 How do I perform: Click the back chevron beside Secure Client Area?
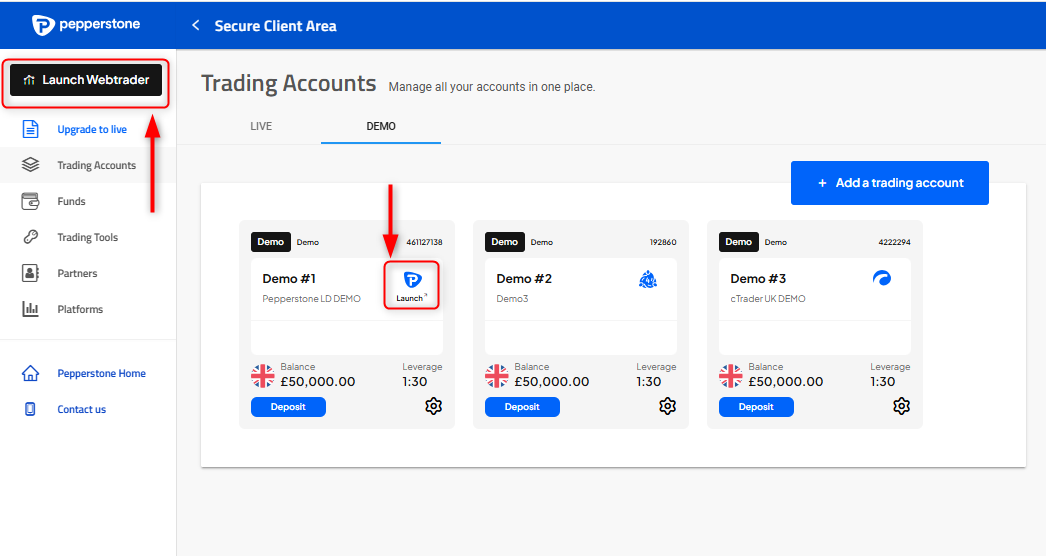pos(196,25)
